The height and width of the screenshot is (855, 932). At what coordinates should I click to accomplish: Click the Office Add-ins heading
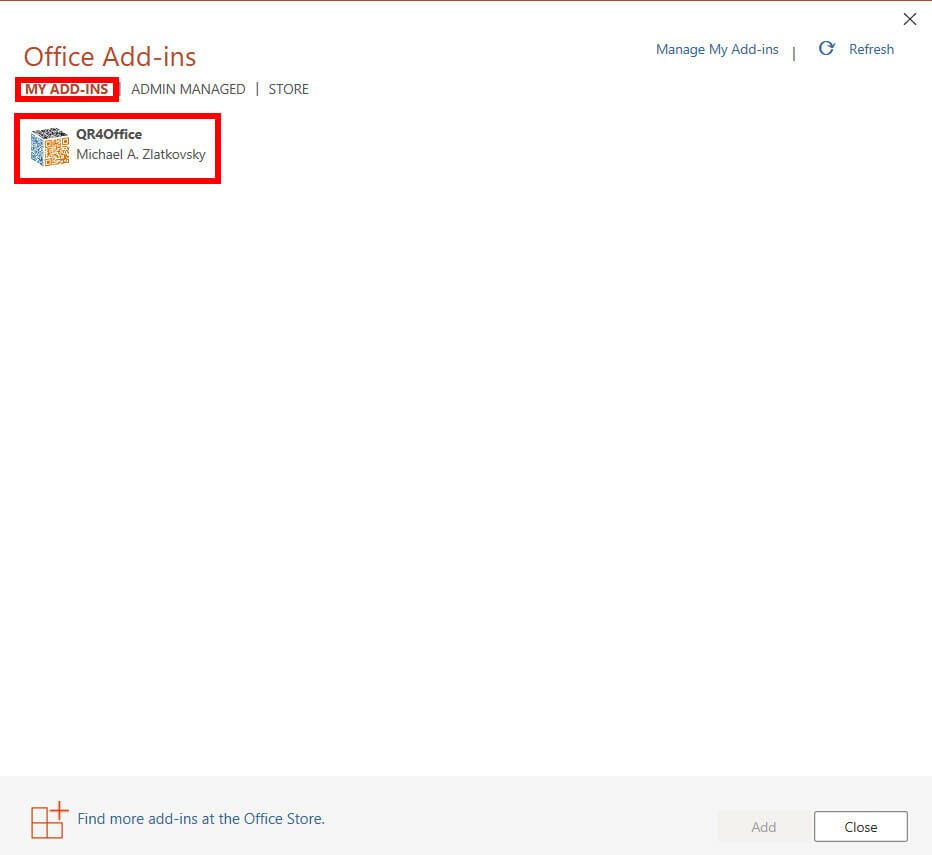coord(110,56)
